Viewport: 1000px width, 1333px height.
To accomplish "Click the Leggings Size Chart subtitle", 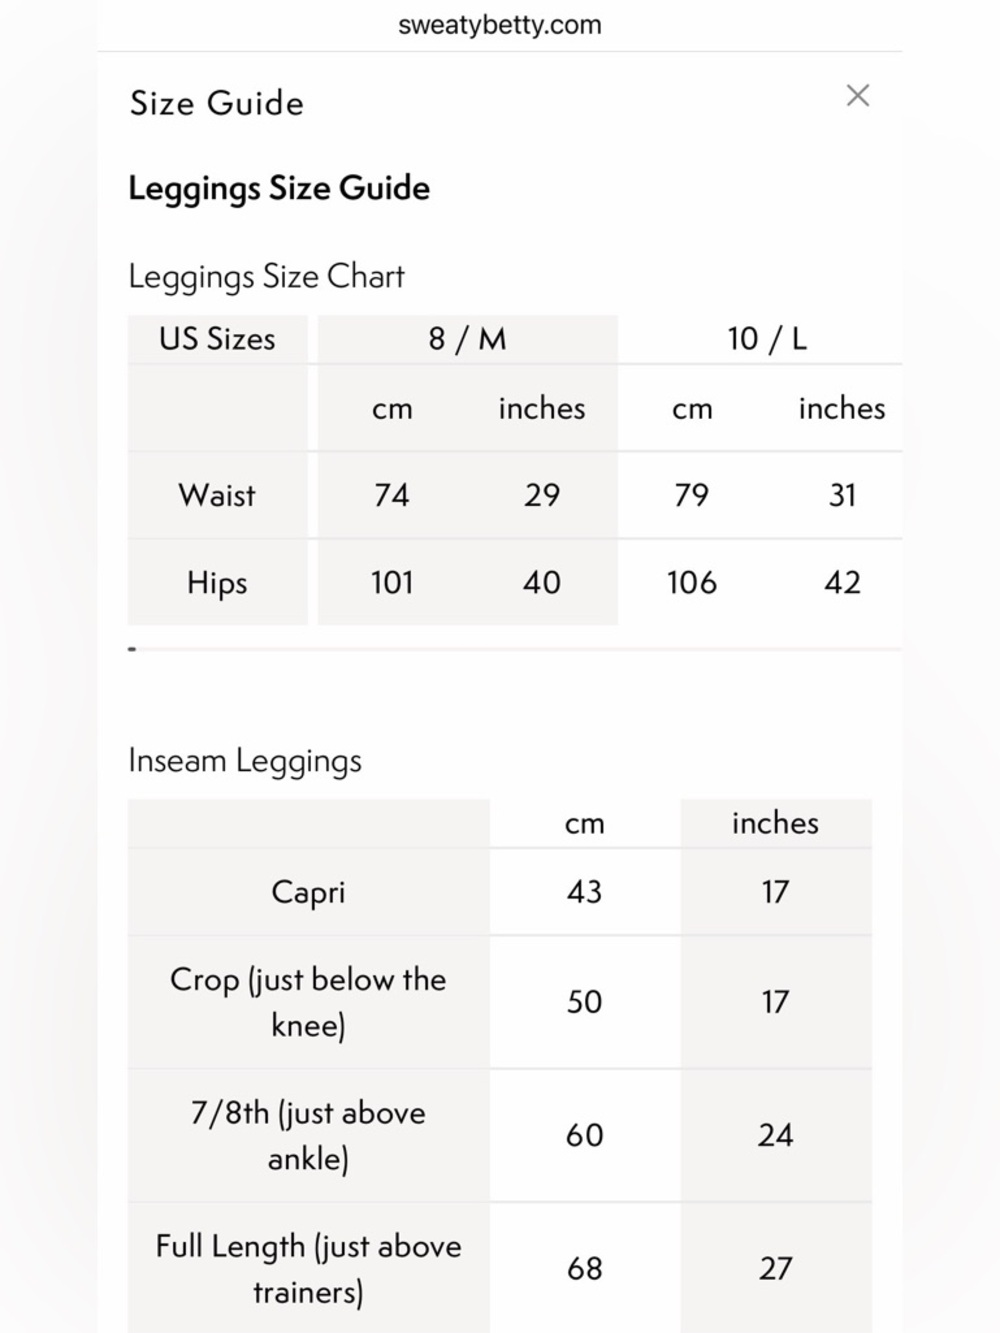I will point(266,277).
